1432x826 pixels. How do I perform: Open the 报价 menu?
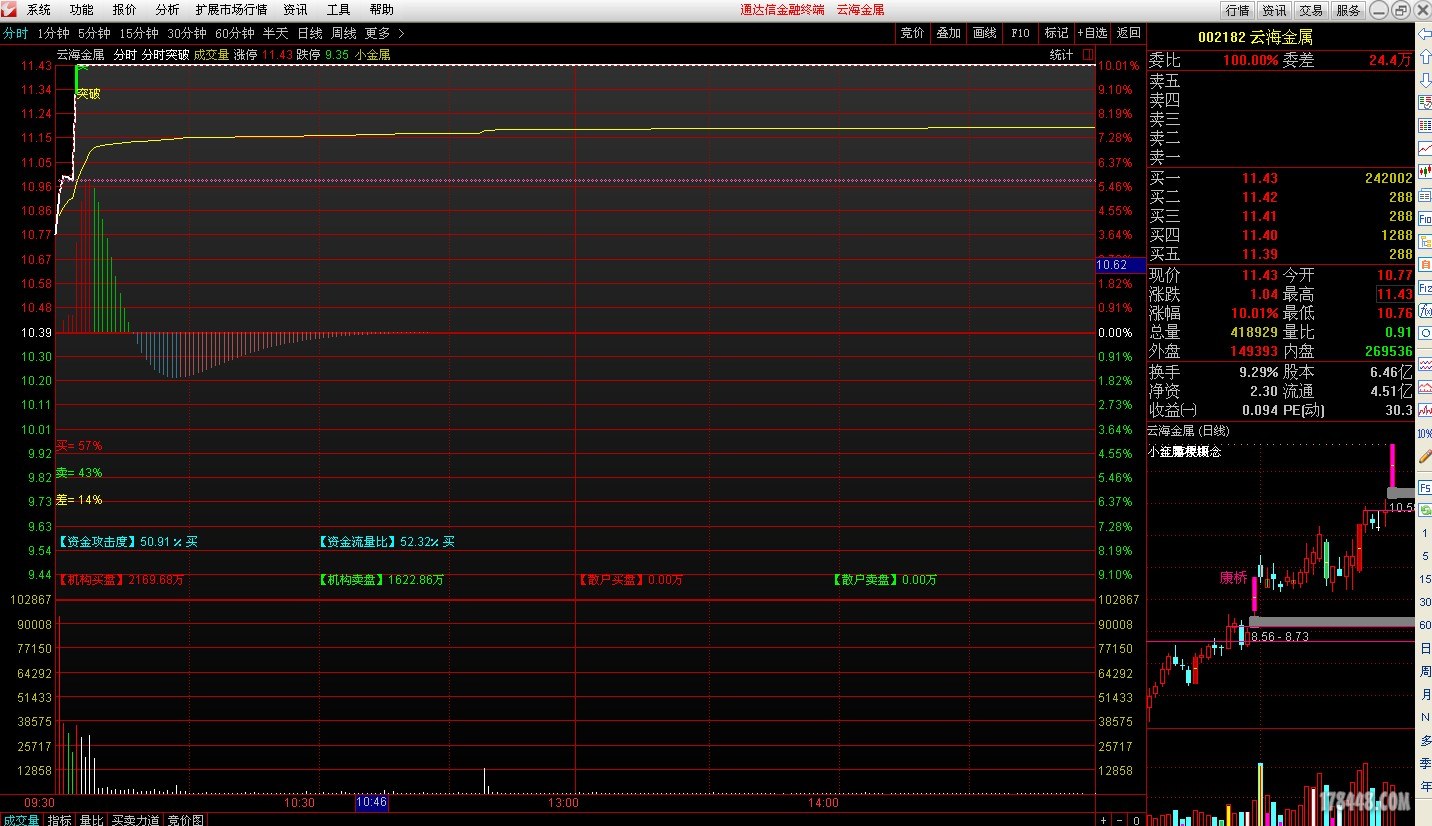125,10
